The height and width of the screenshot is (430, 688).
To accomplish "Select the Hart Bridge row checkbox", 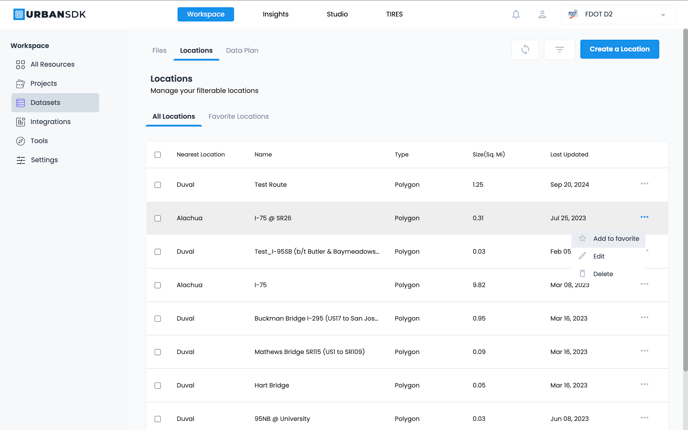I will pos(157,385).
